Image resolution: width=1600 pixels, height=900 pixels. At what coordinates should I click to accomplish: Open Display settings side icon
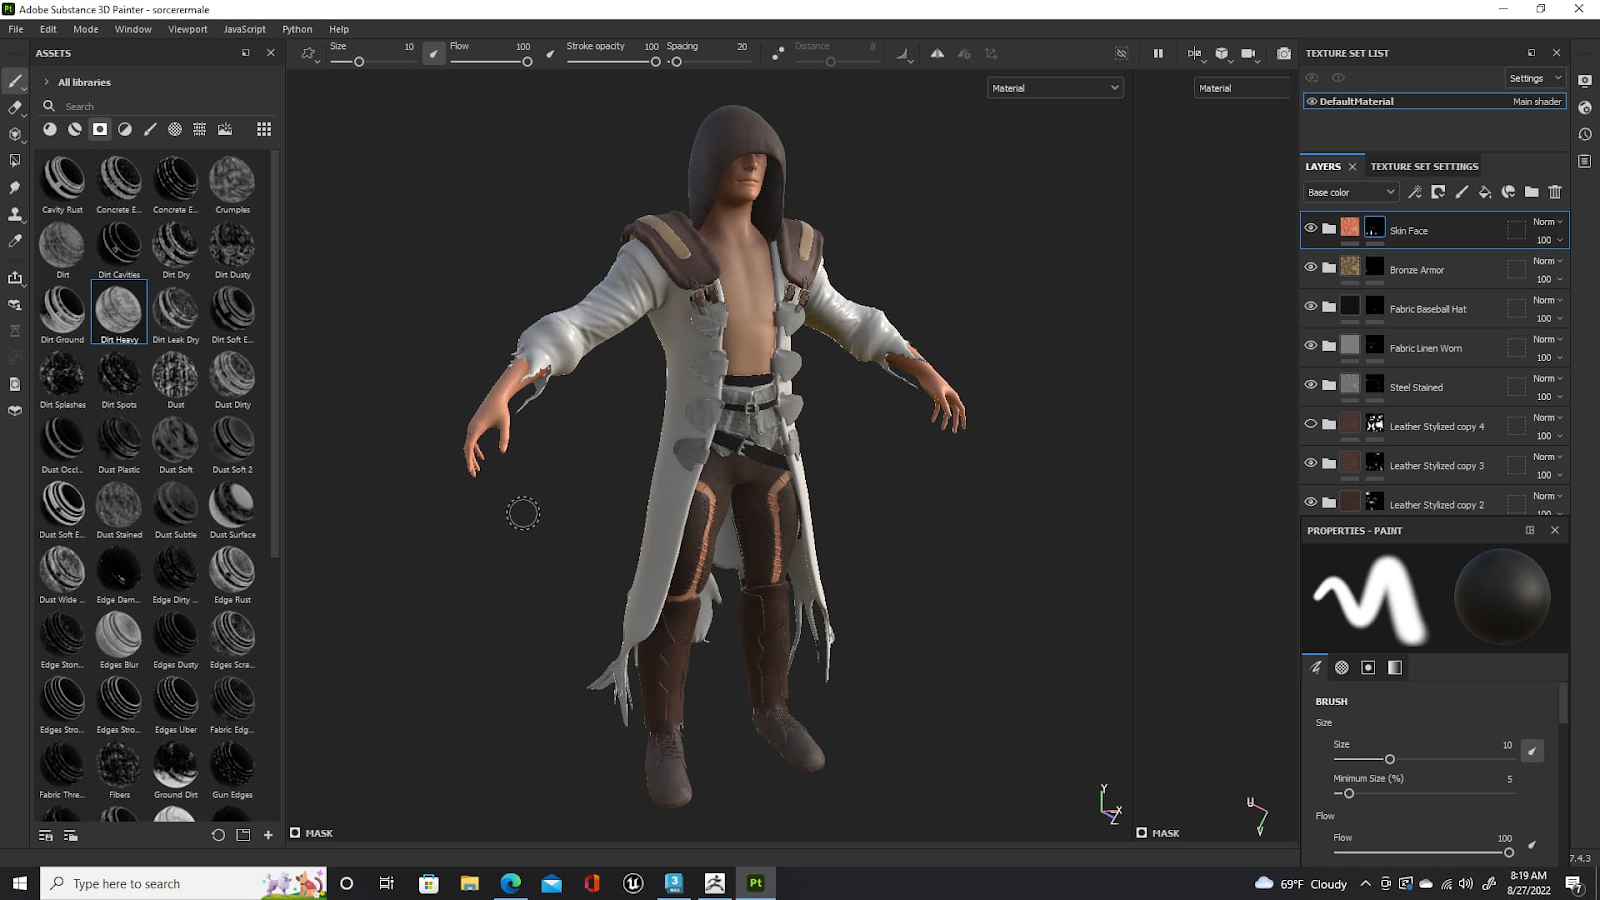1585,80
